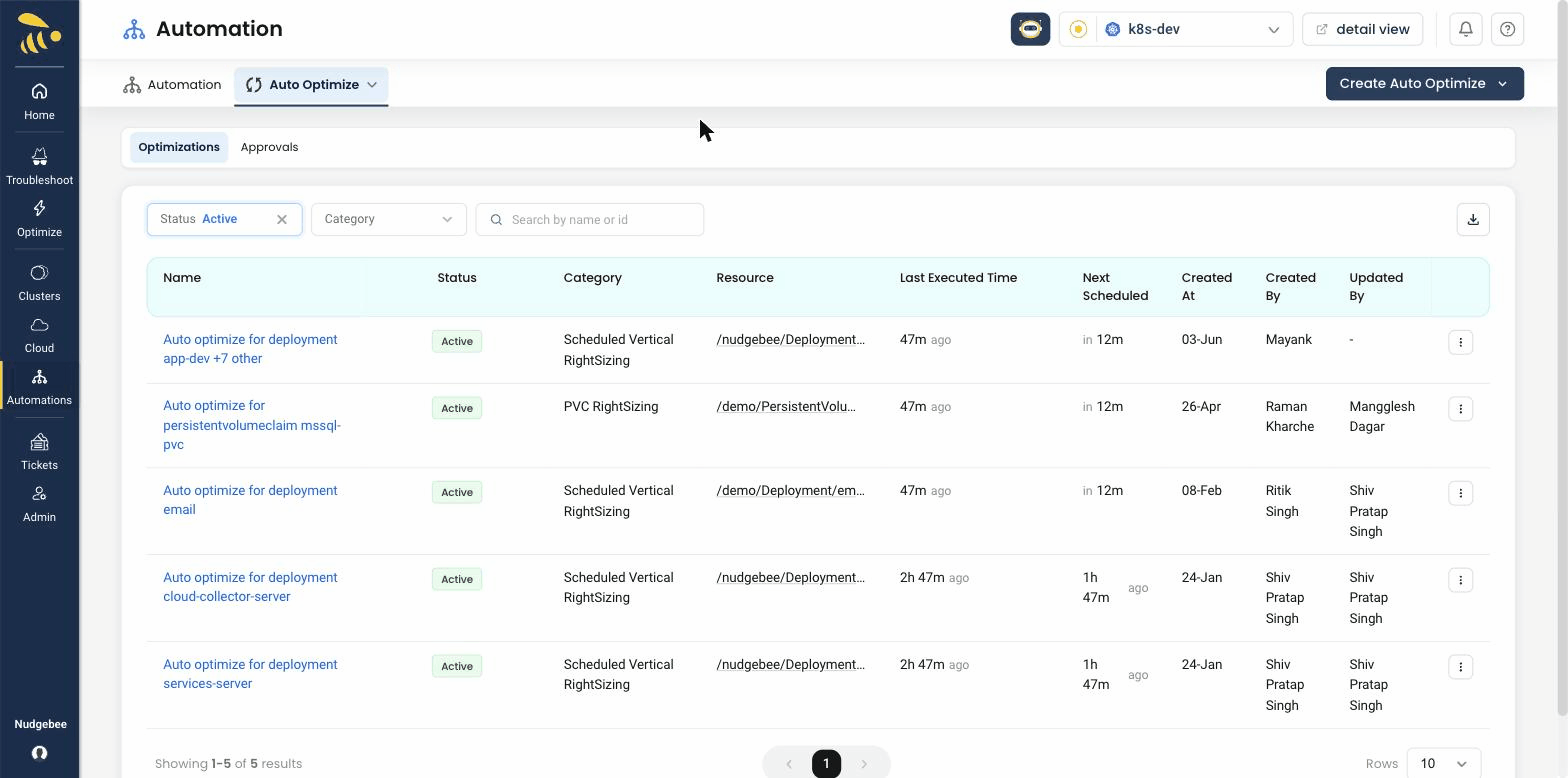Open actions menu for deployment email row
Viewport: 1568px width, 778px height.
coord(1460,493)
